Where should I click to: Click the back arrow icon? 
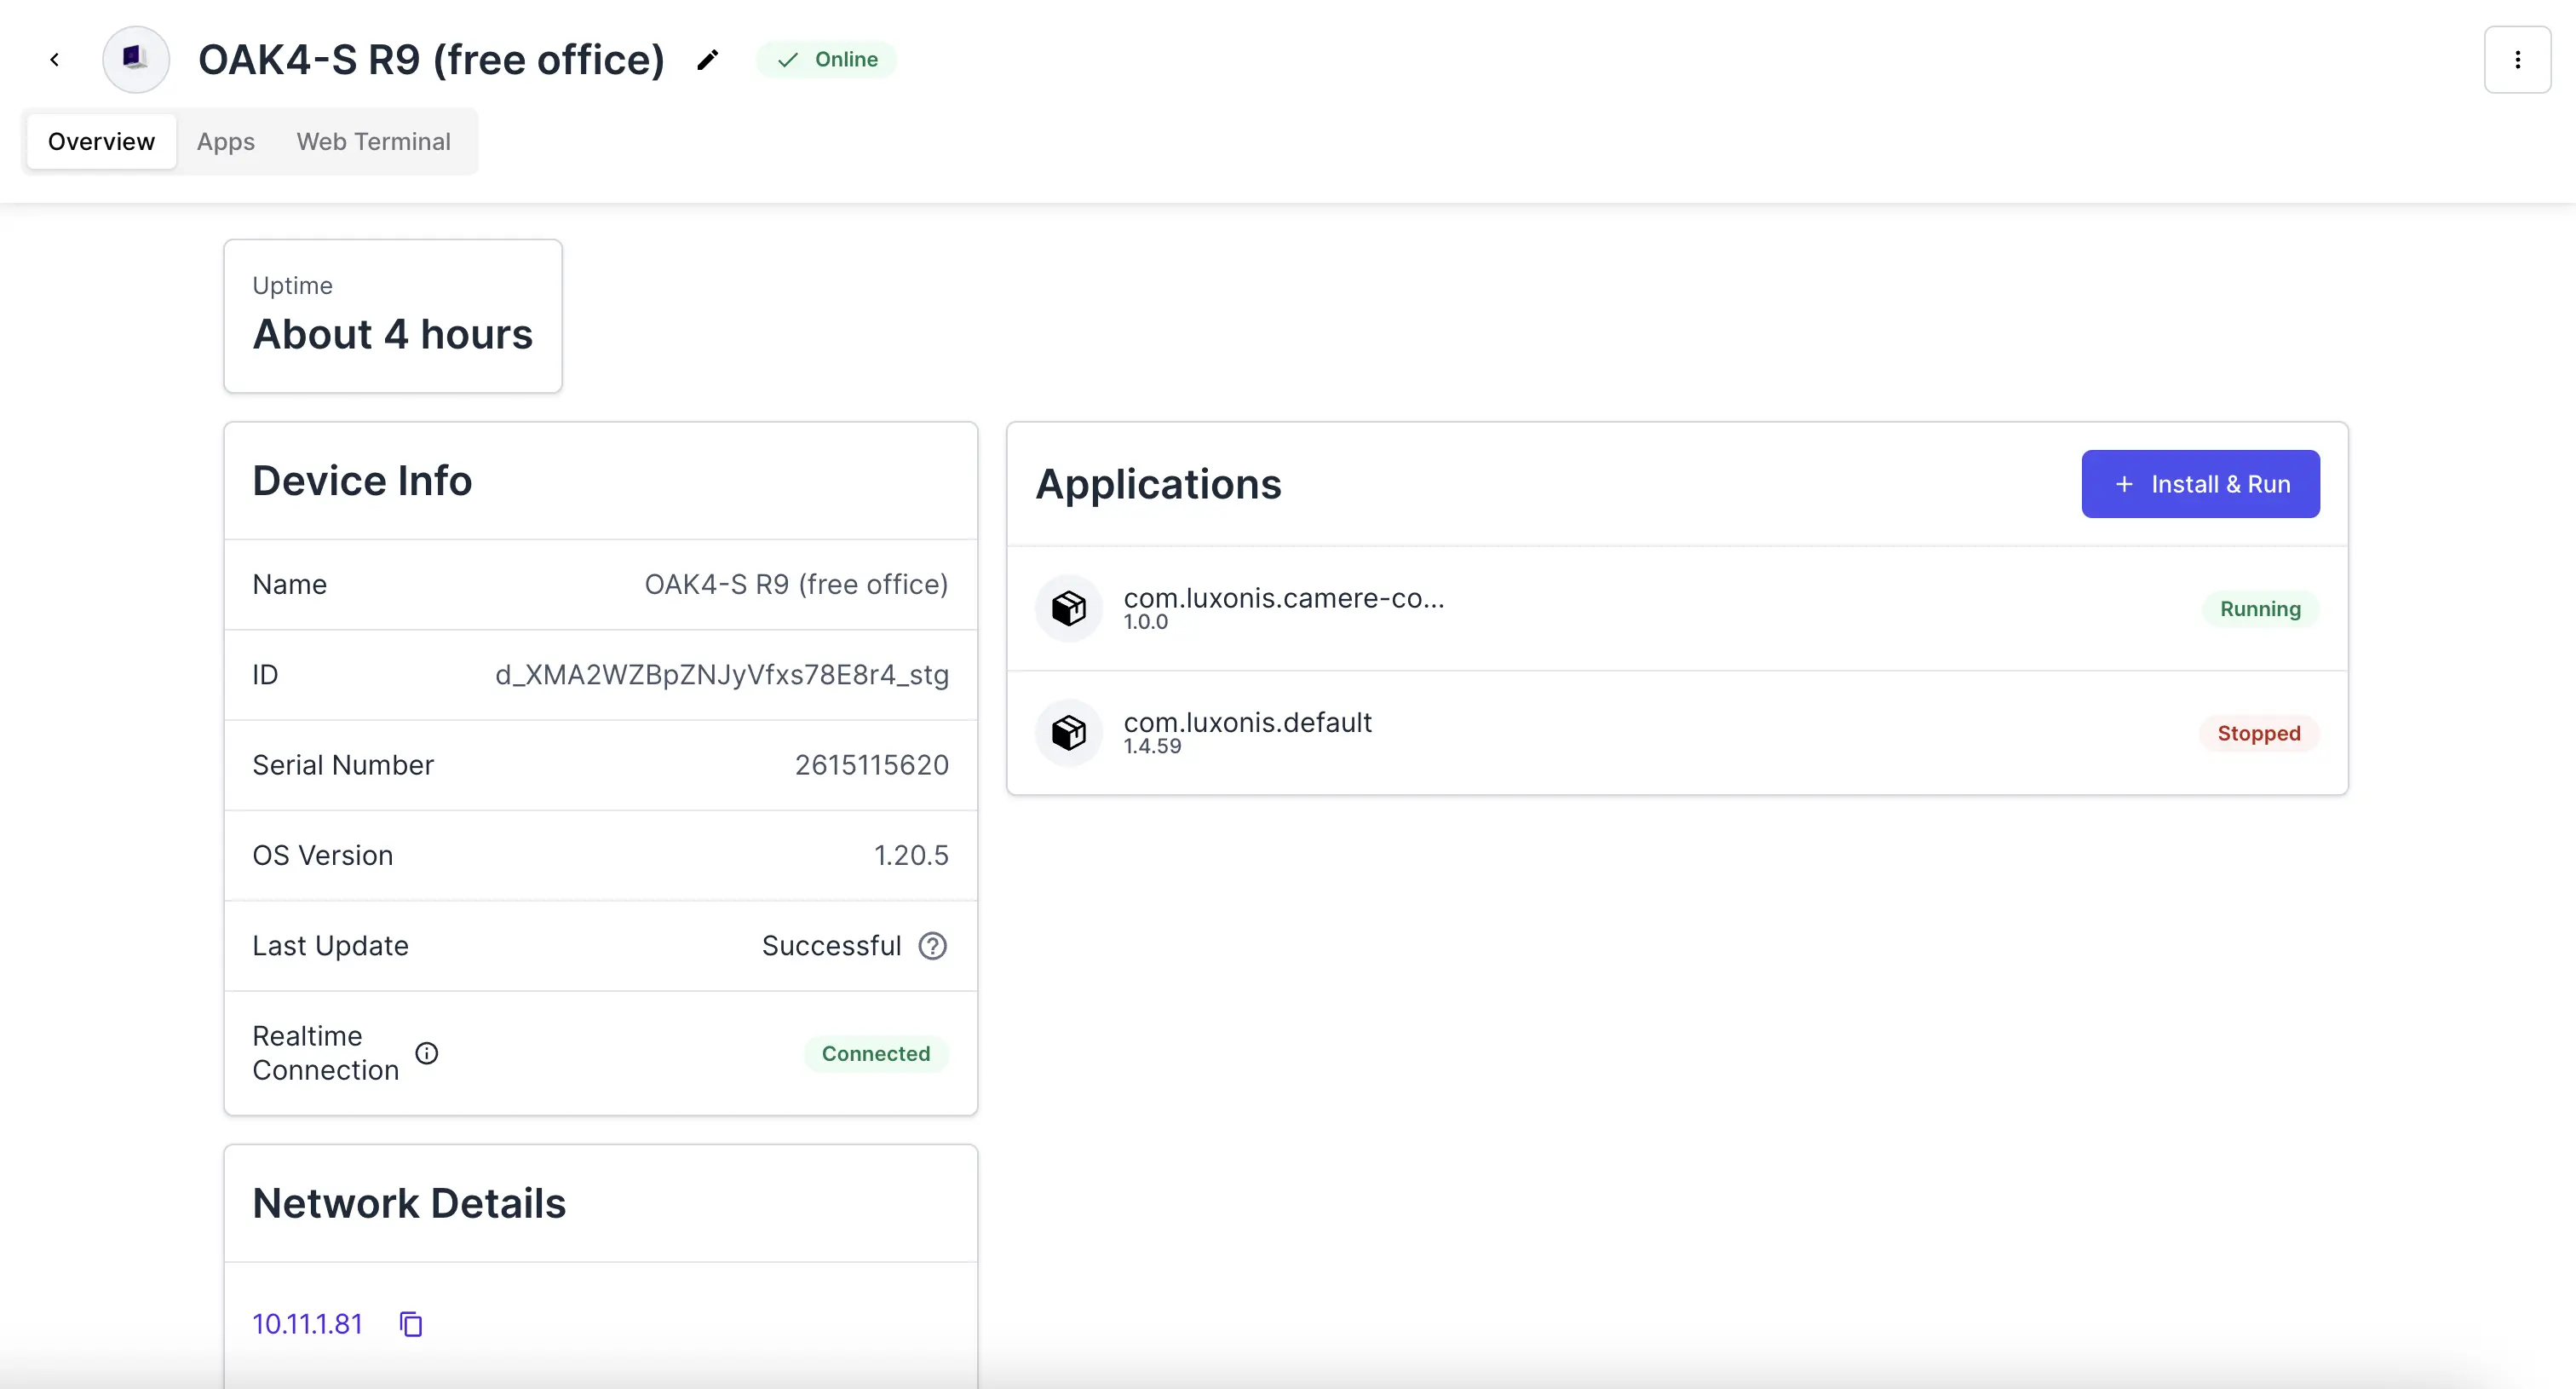tap(55, 60)
